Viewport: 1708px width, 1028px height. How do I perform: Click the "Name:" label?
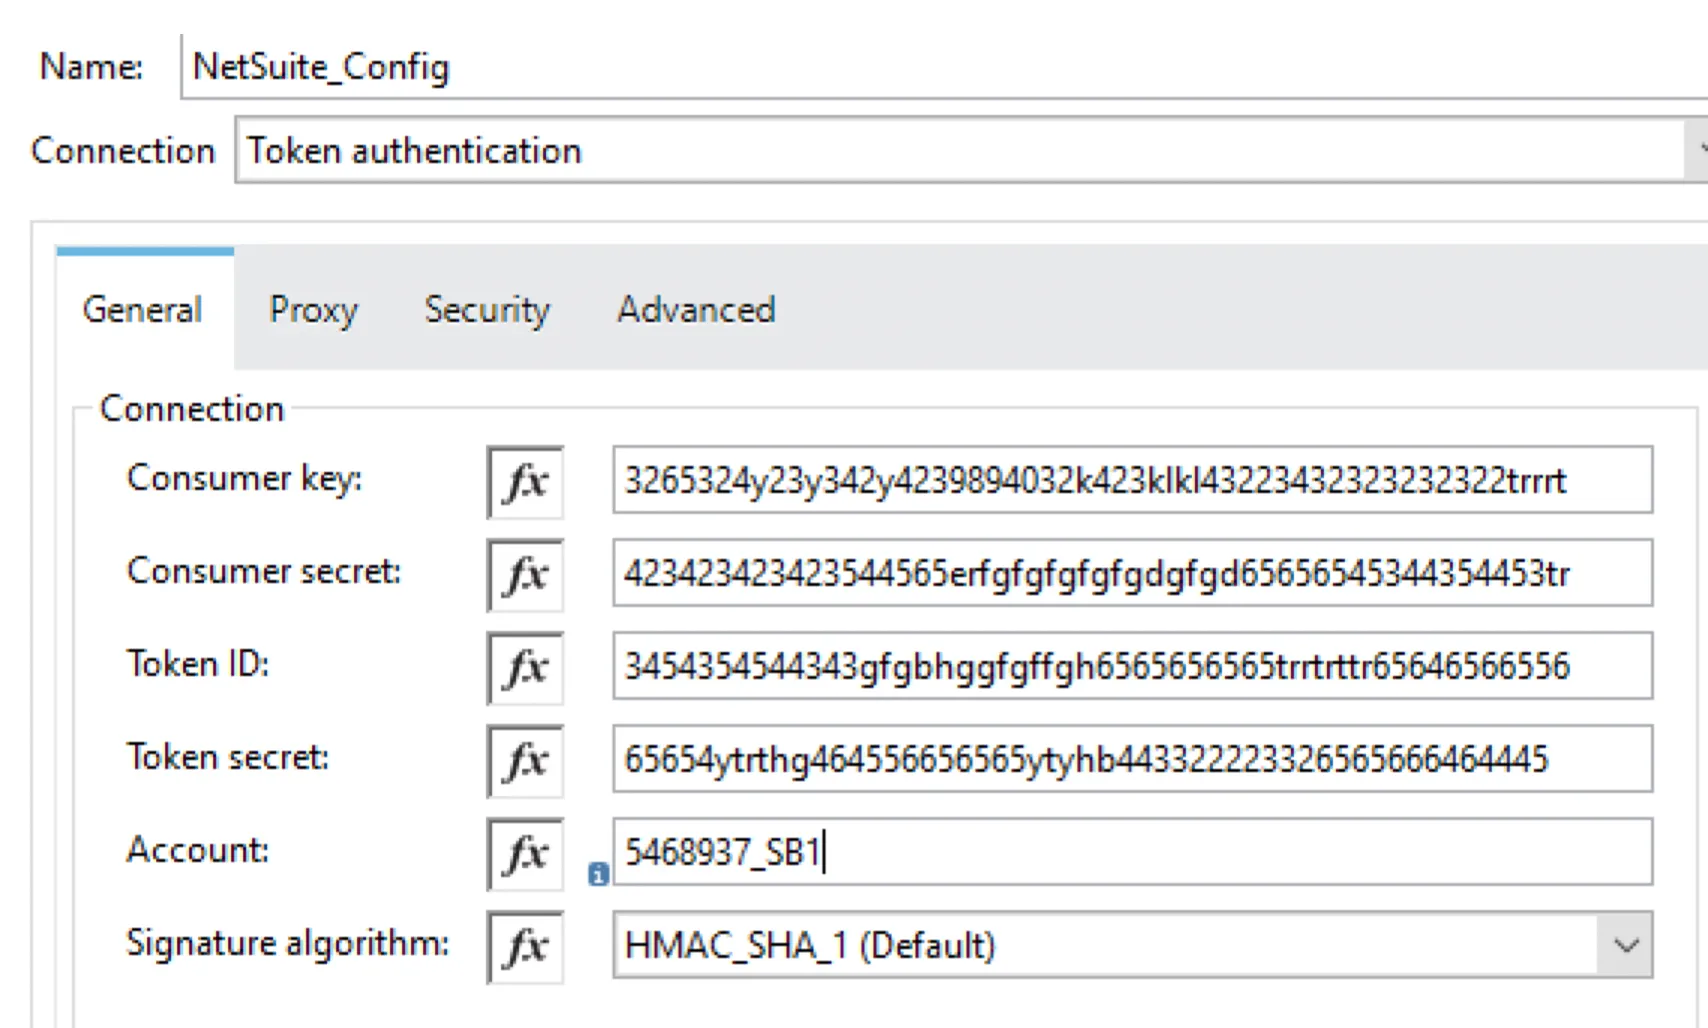[91, 66]
